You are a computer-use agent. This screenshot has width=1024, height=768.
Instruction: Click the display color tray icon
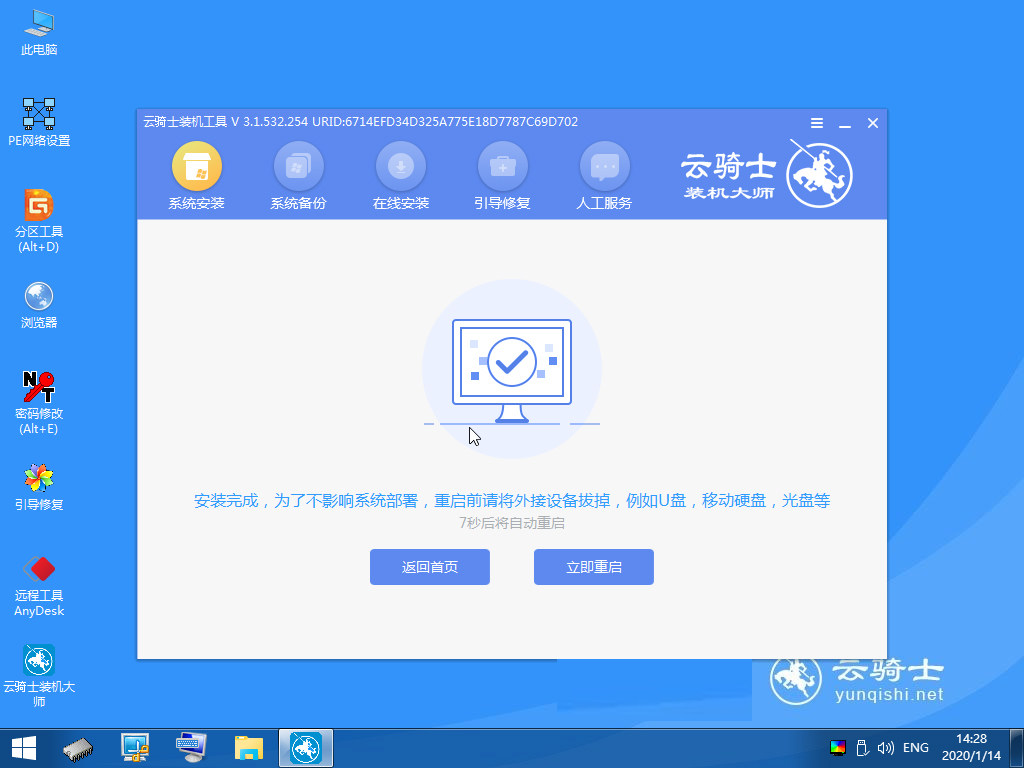coord(837,748)
